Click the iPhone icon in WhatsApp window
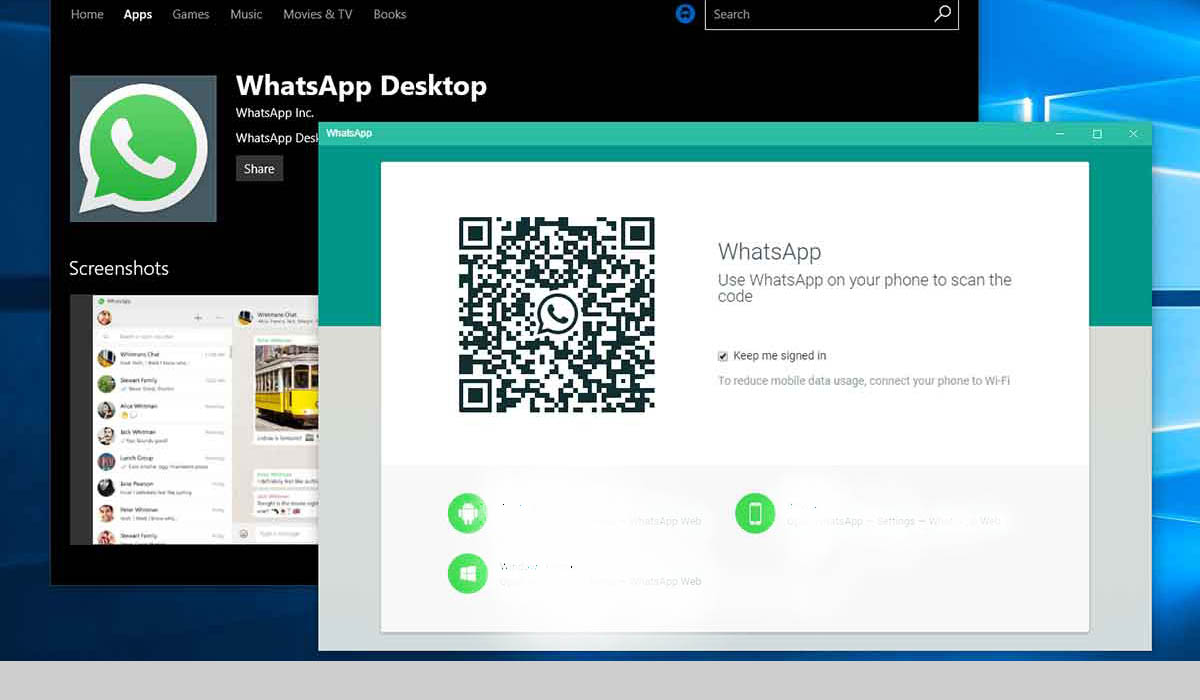 pyautogui.click(x=755, y=514)
